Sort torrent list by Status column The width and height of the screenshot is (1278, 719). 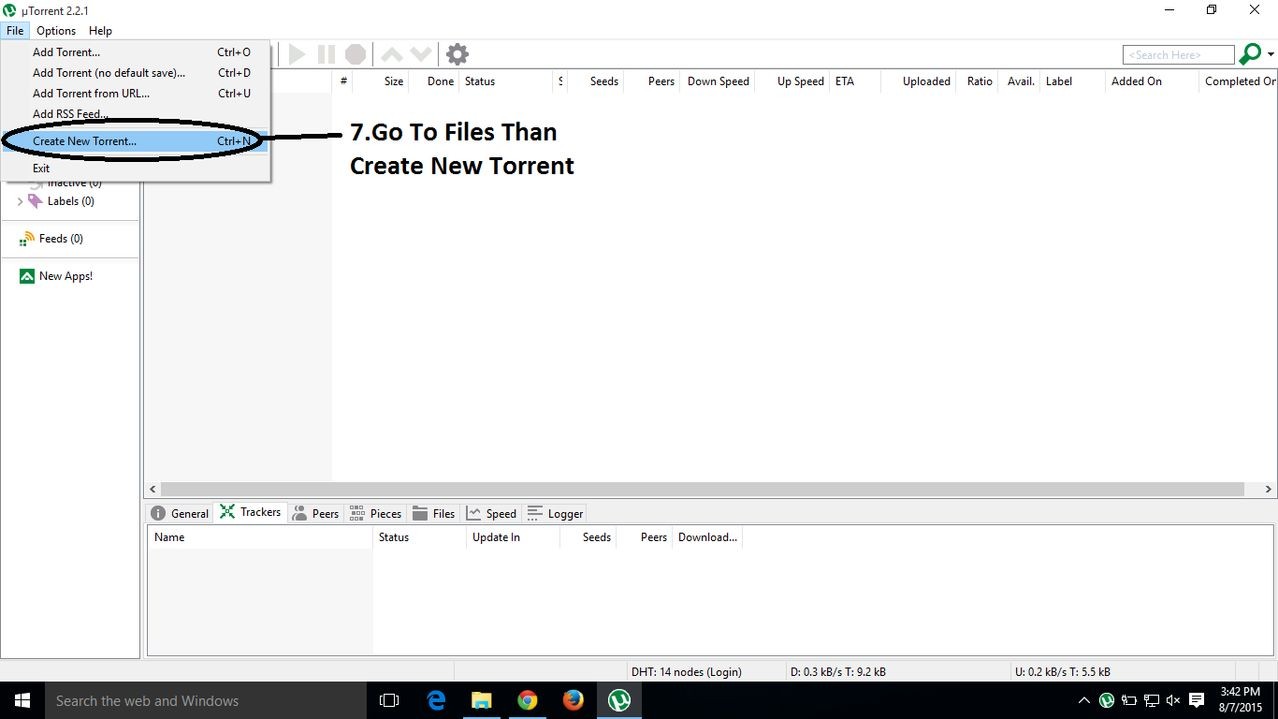pyautogui.click(x=504, y=81)
